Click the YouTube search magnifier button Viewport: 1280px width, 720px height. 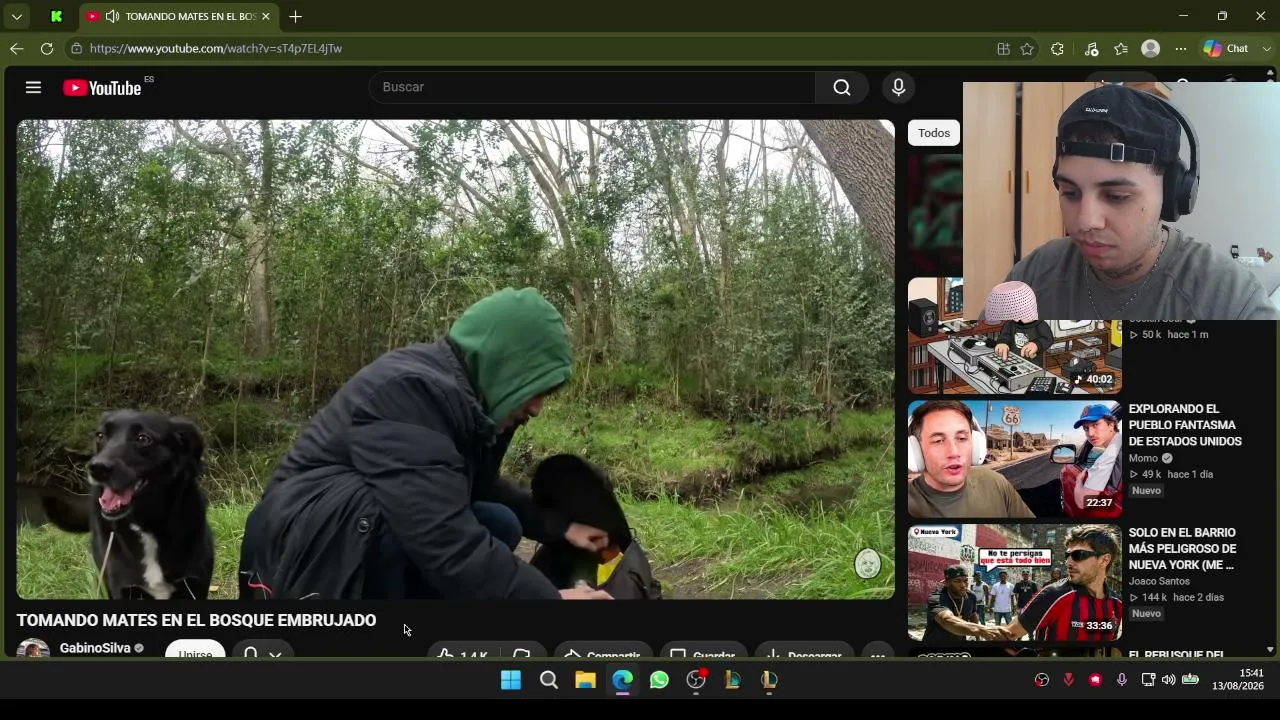[x=842, y=88]
